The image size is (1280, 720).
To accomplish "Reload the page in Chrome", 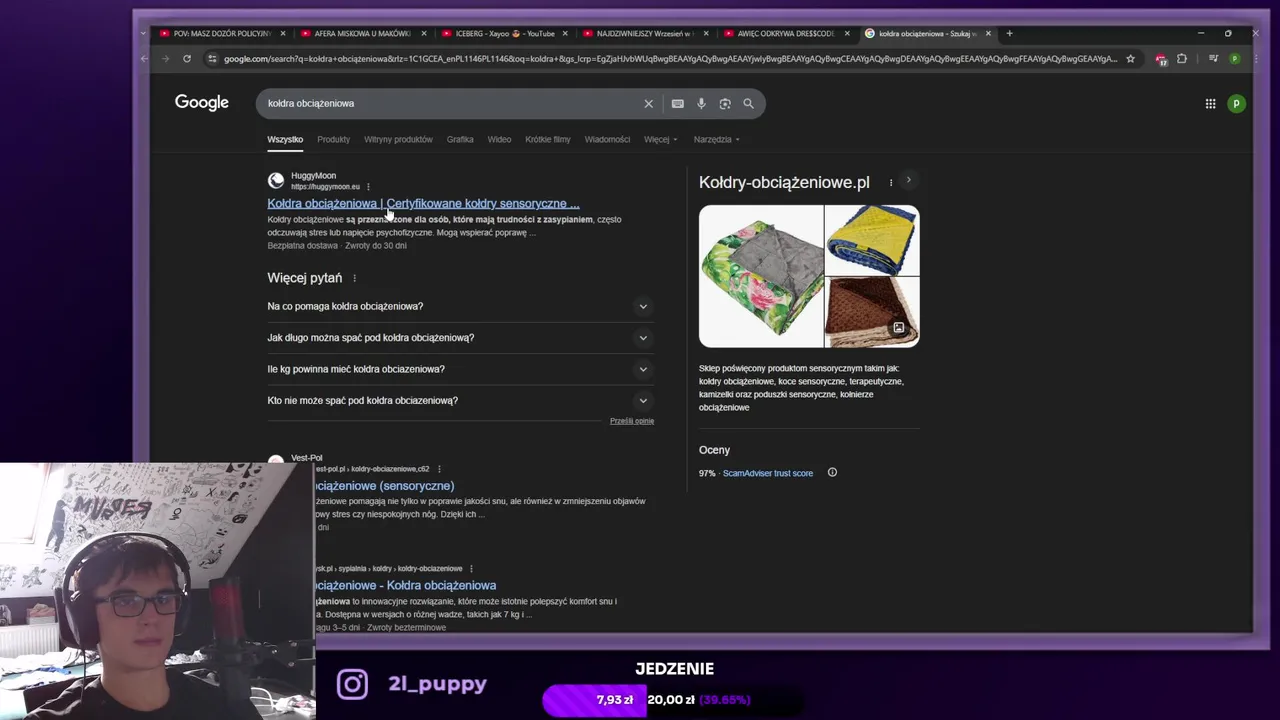I will (x=187, y=59).
